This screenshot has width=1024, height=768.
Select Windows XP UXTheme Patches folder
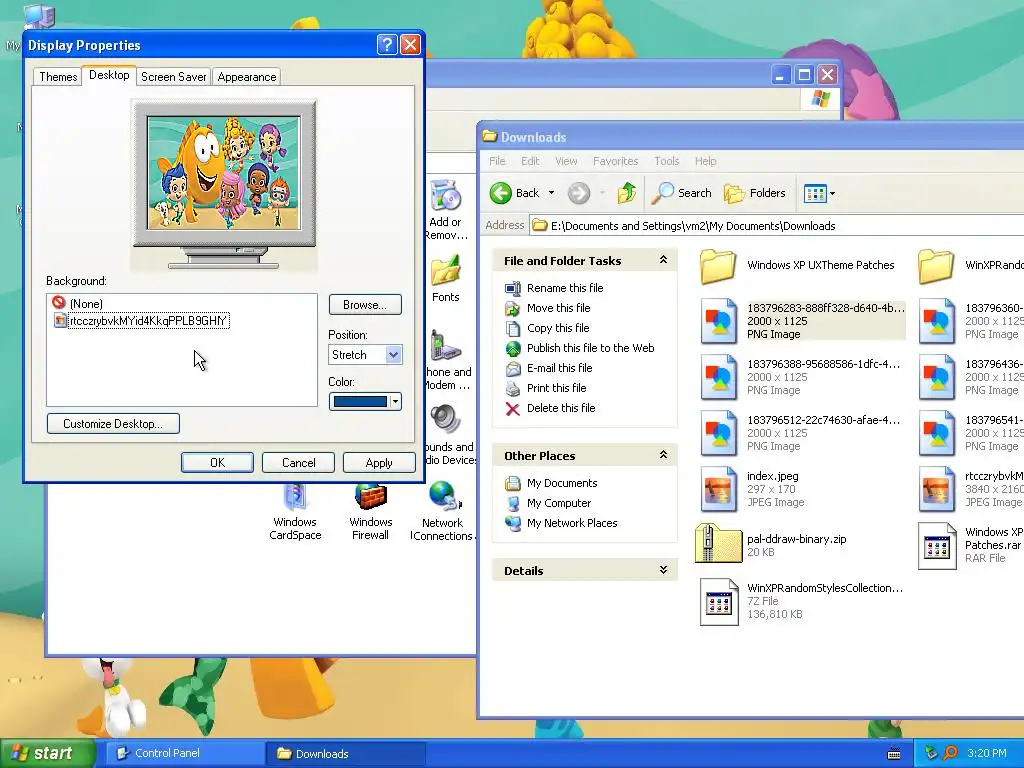click(797, 265)
